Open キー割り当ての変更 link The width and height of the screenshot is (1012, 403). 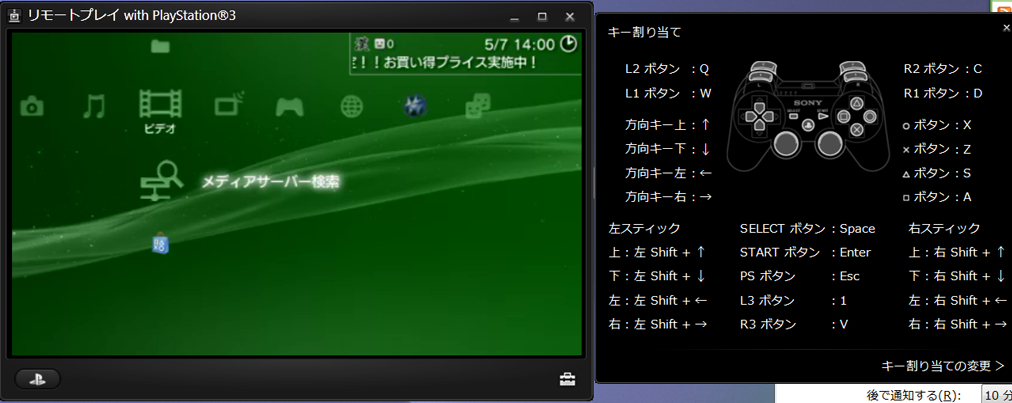(x=943, y=366)
